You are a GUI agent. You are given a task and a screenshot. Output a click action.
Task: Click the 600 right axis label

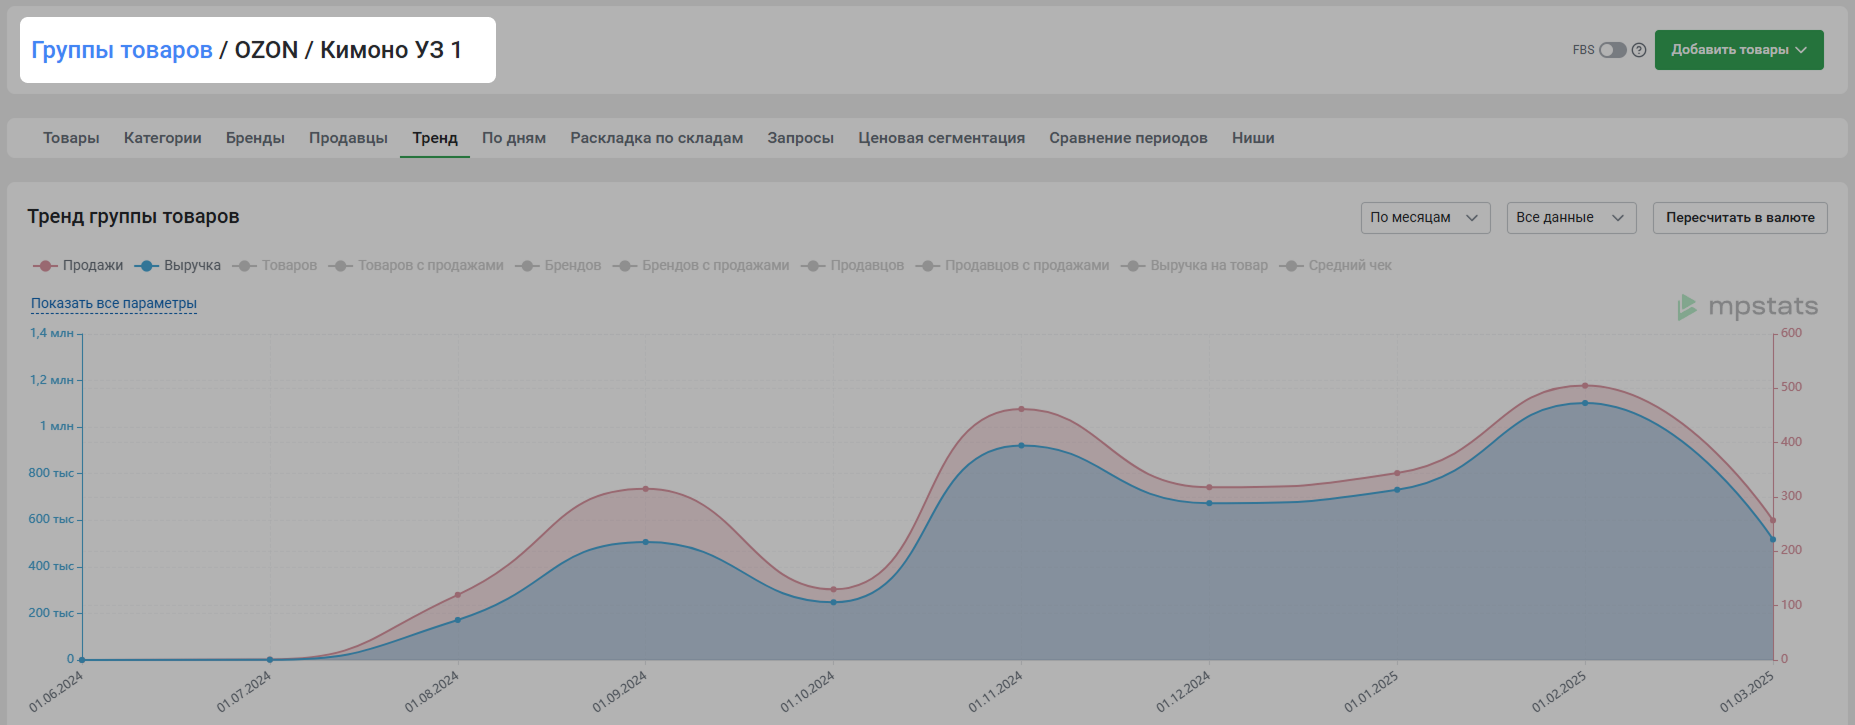[1791, 333]
